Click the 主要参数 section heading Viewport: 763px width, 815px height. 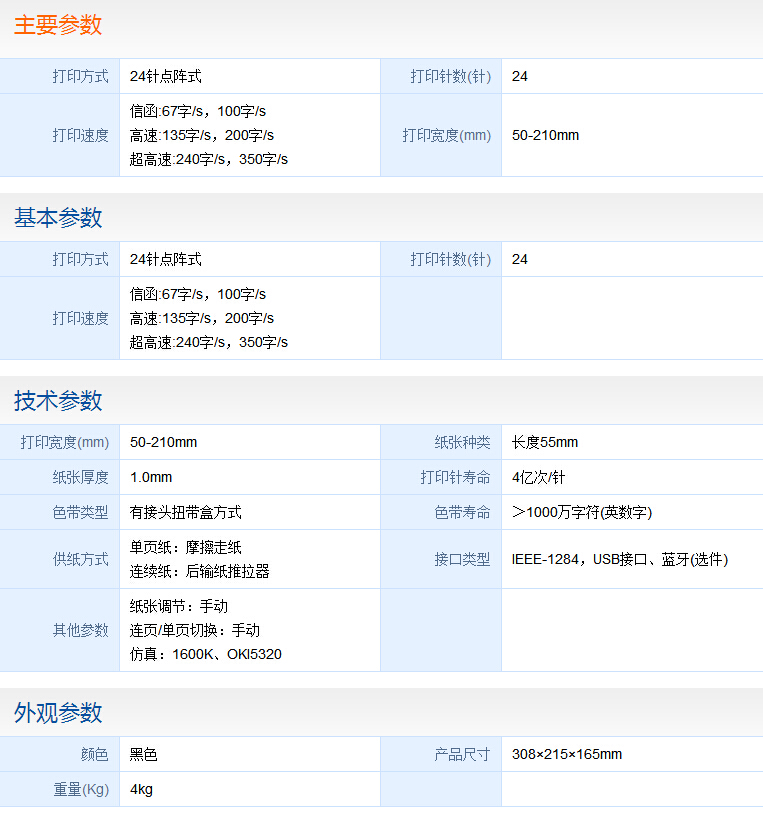point(58,26)
